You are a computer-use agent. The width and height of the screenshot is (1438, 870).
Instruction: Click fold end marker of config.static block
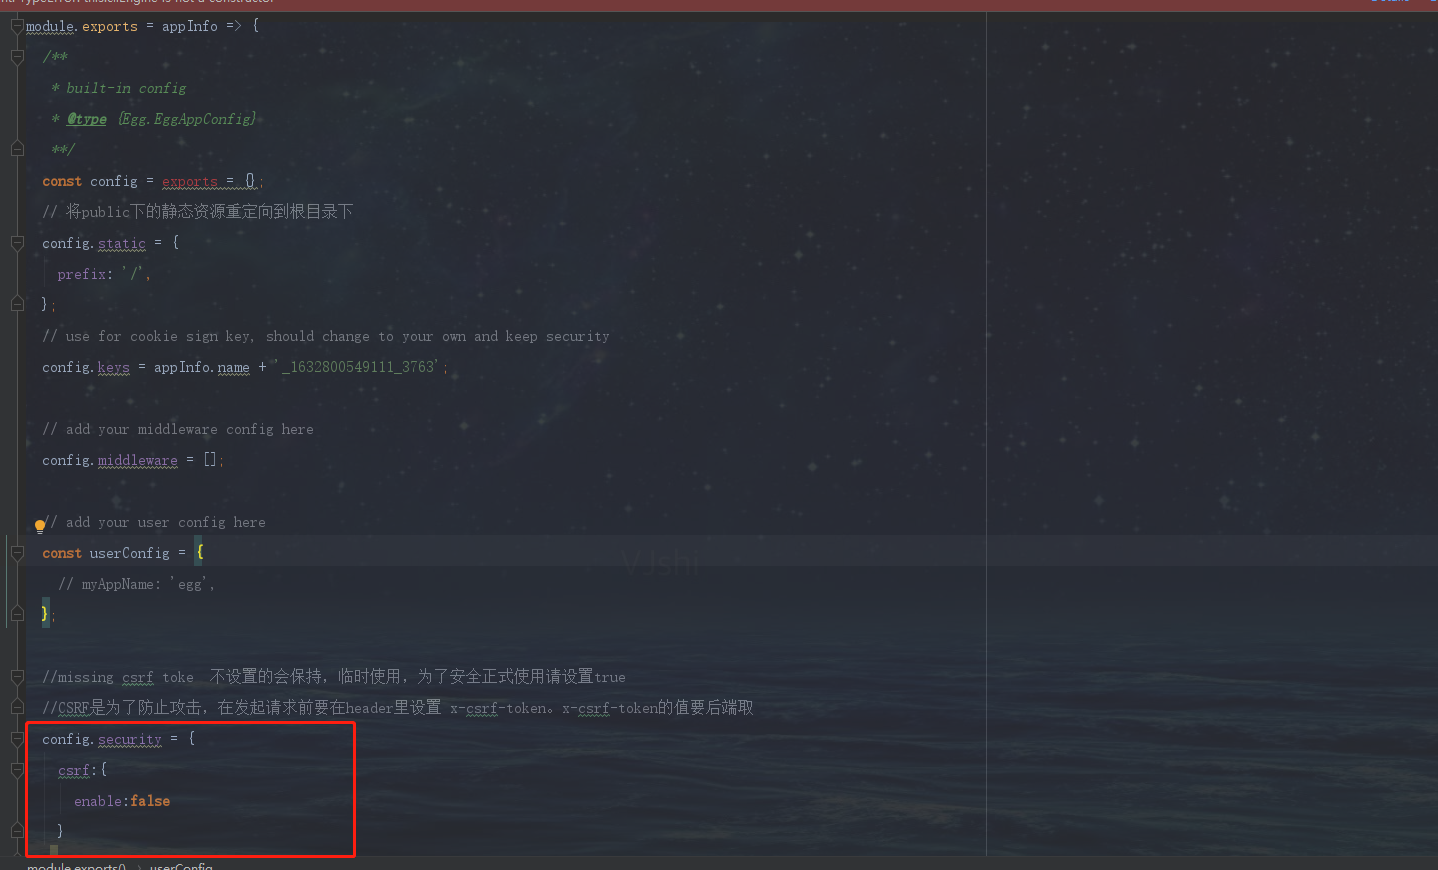(x=17, y=303)
